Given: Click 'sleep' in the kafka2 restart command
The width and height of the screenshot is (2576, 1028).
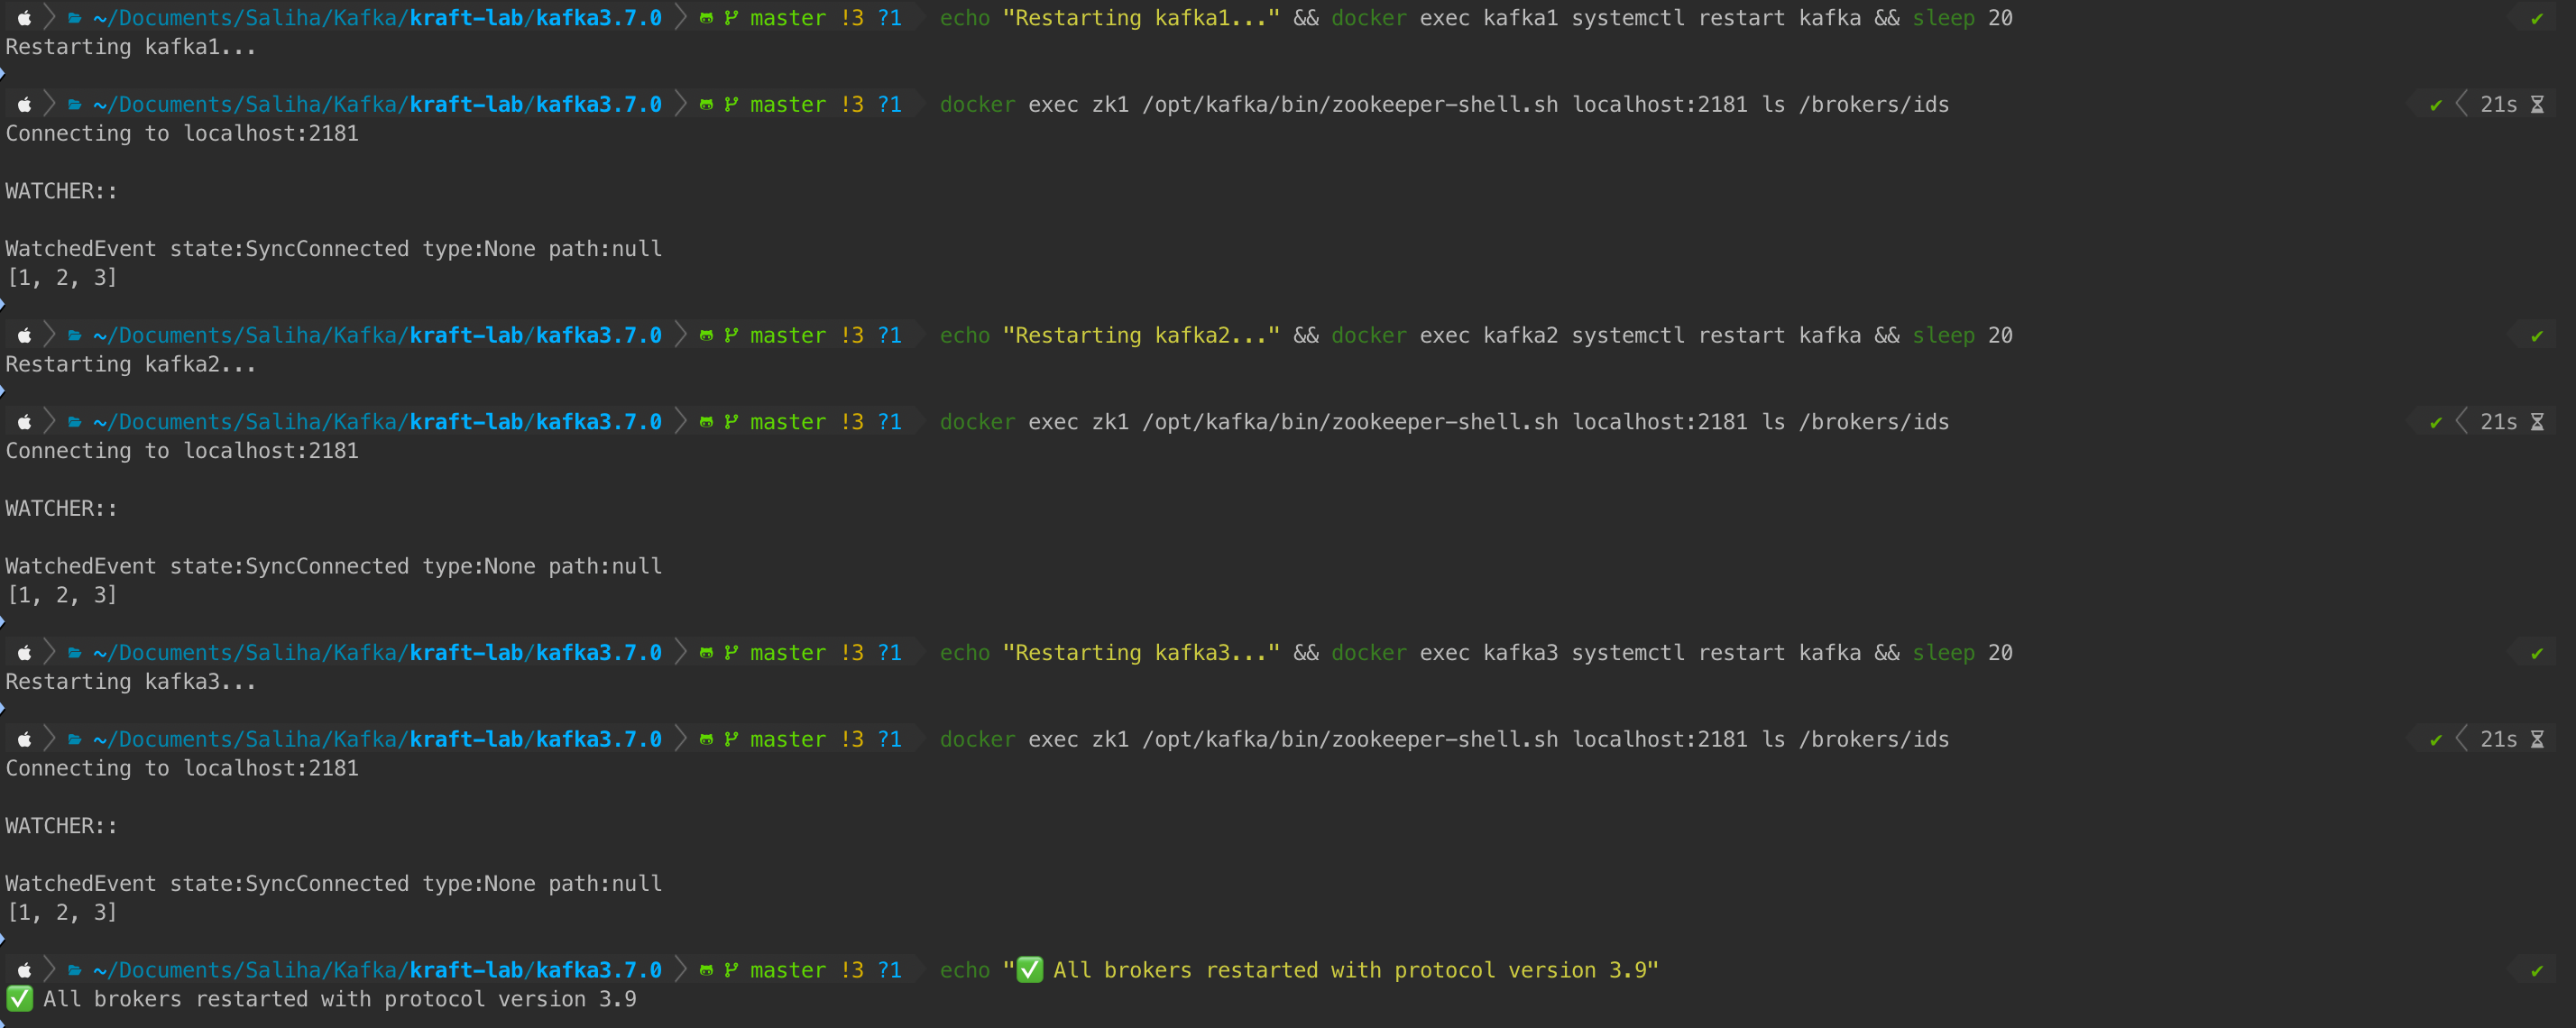Looking at the screenshot, I should [1943, 335].
